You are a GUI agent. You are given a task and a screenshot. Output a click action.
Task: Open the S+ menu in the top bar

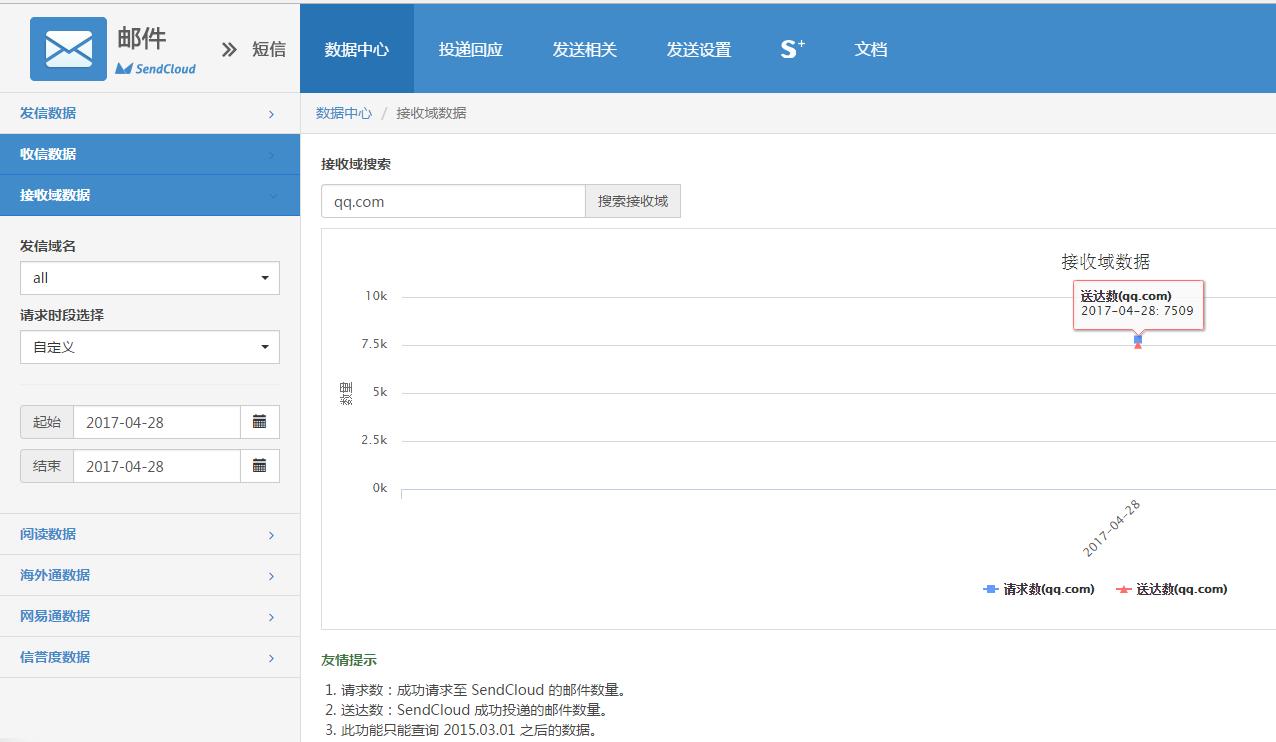(791, 48)
